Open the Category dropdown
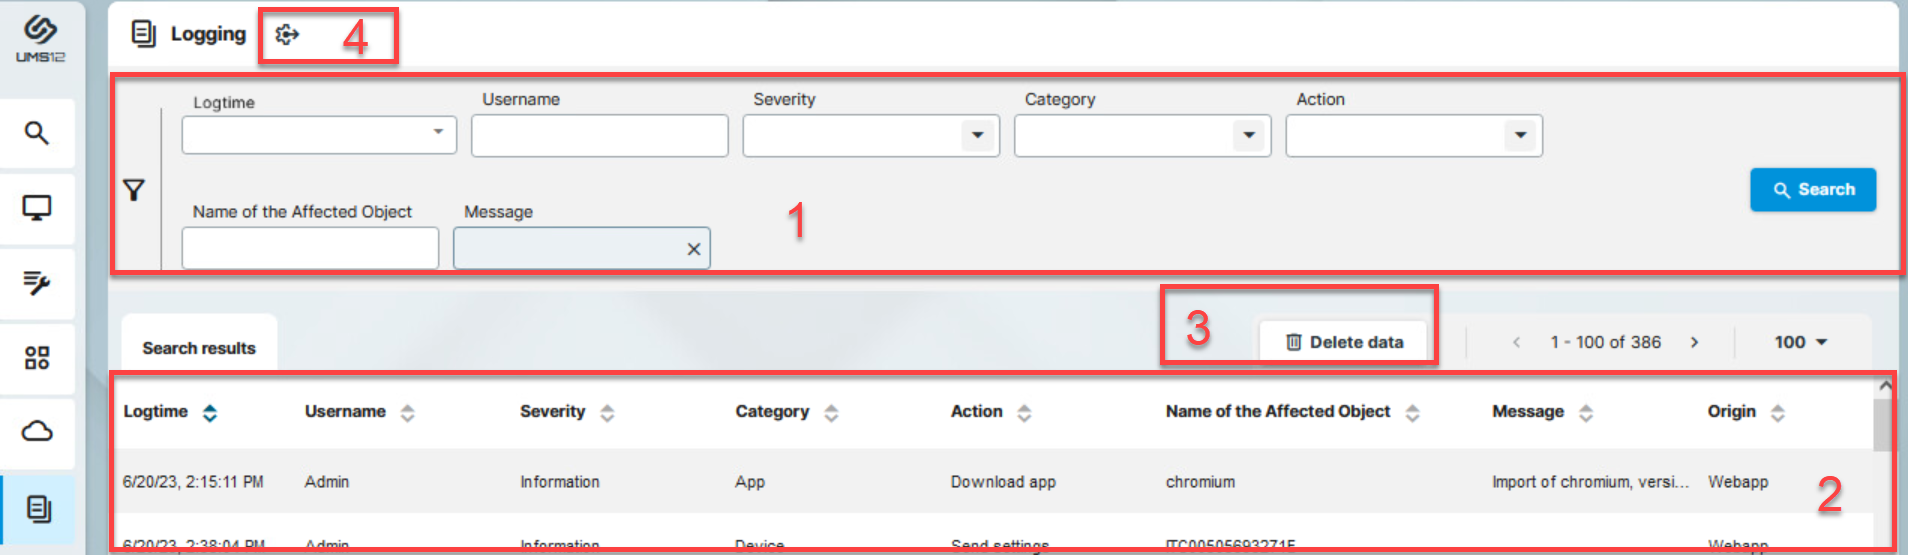The image size is (1908, 555). pos(1248,135)
